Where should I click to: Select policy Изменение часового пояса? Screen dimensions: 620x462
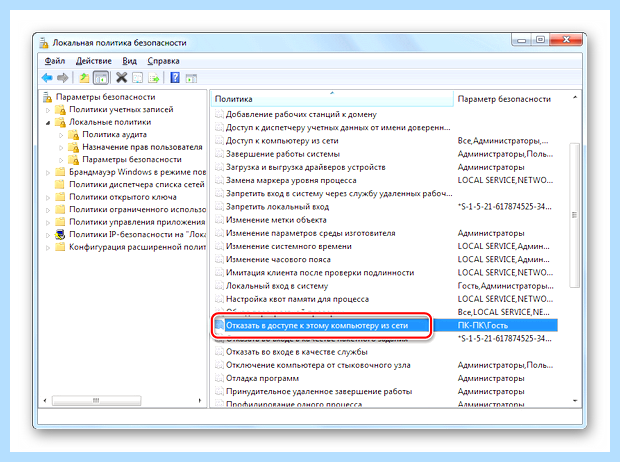278,259
